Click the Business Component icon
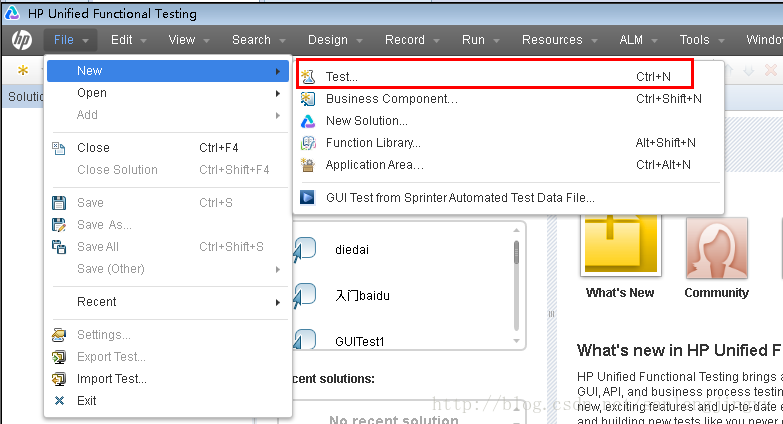The width and height of the screenshot is (783, 424). pos(308,99)
